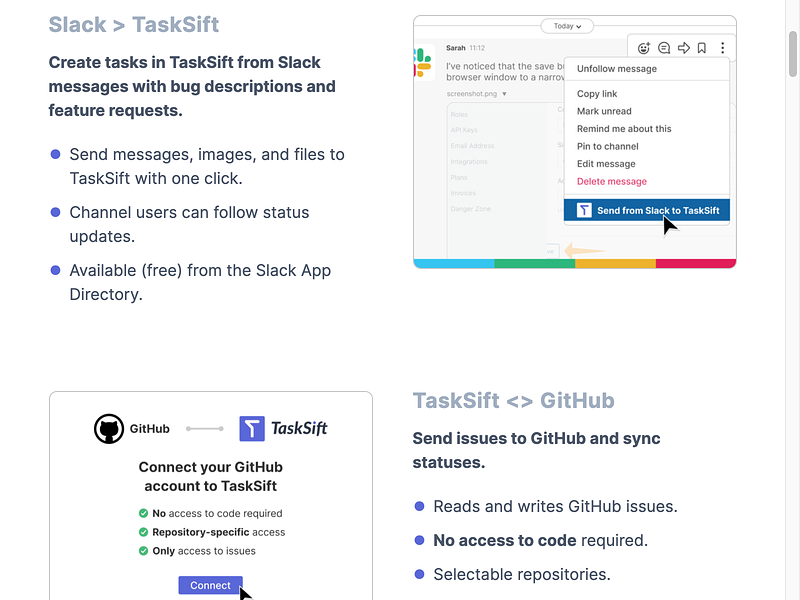
Task: Choose Mark unread menu entry
Action: point(604,111)
